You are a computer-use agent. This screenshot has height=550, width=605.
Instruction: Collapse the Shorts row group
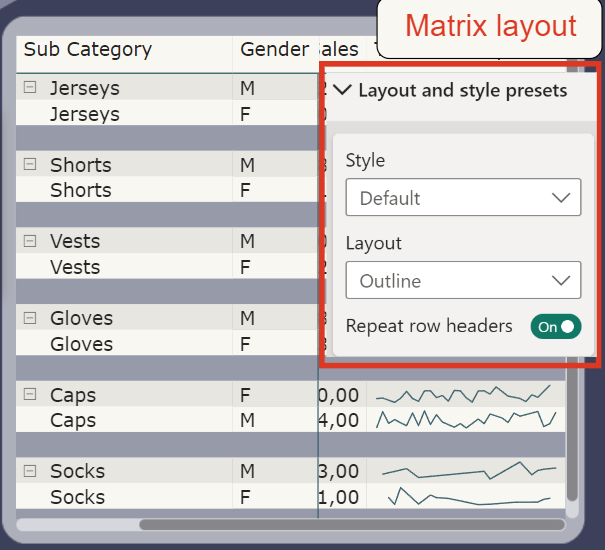pyautogui.click(x=30, y=165)
